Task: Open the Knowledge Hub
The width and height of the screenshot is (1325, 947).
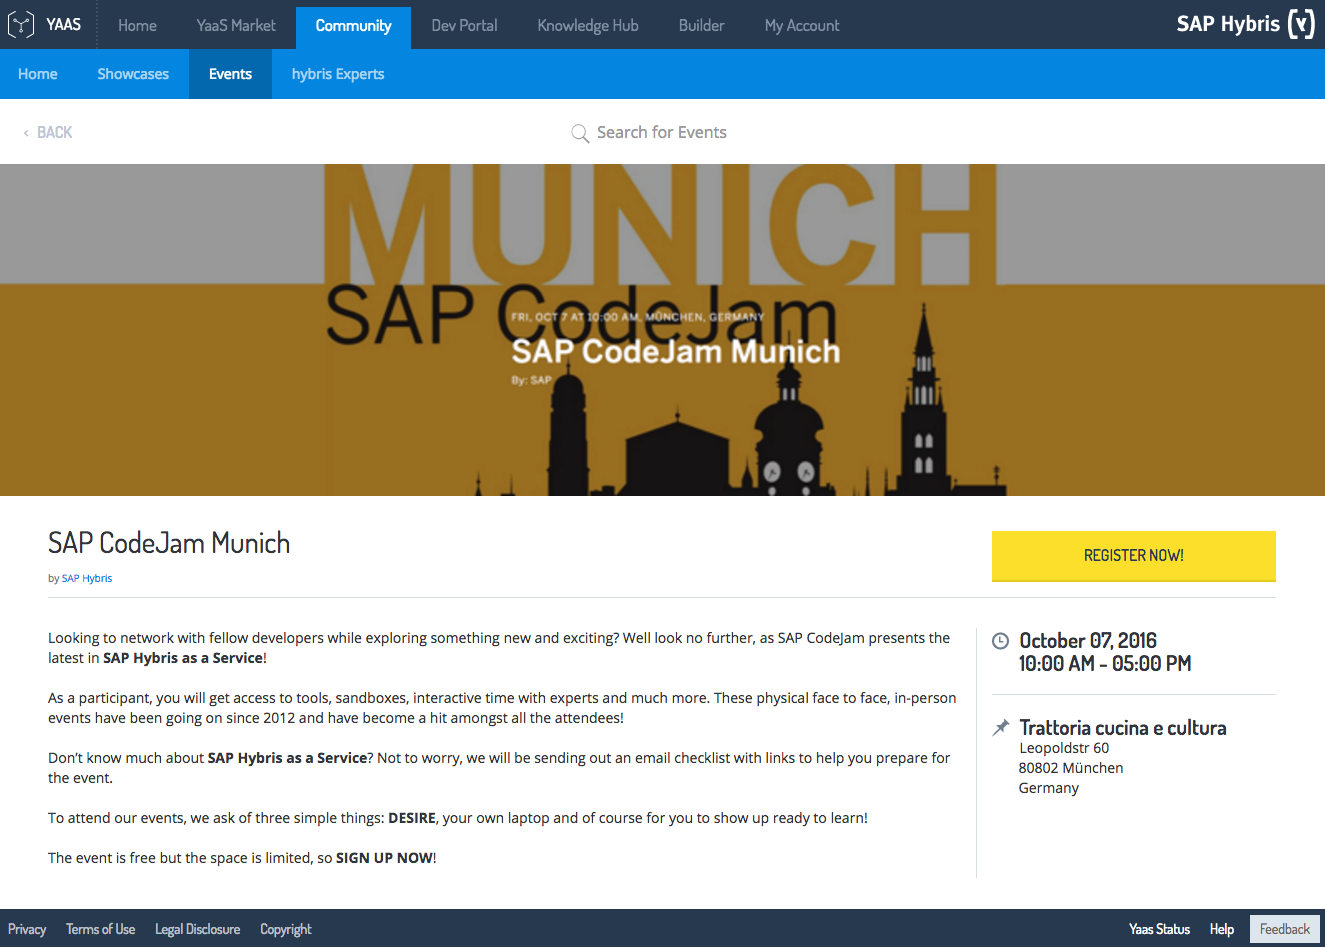Action: pos(588,25)
